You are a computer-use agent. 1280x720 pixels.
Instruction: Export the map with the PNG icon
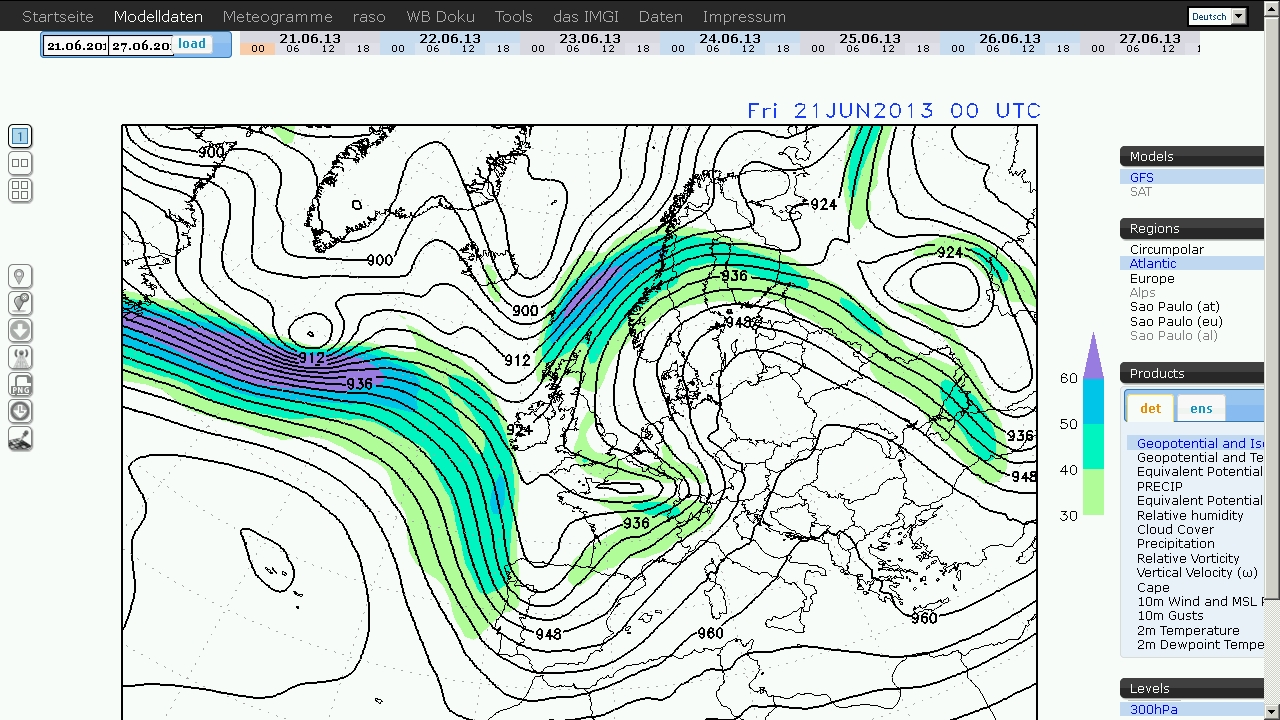pyautogui.click(x=20, y=385)
